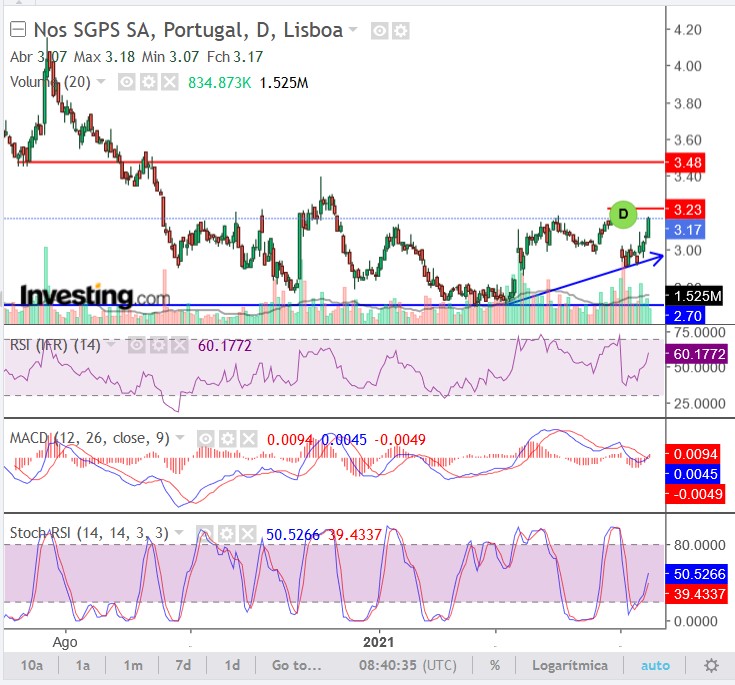Click the 834.873K volume value in legend
The image size is (735, 685).
point(219,83)
